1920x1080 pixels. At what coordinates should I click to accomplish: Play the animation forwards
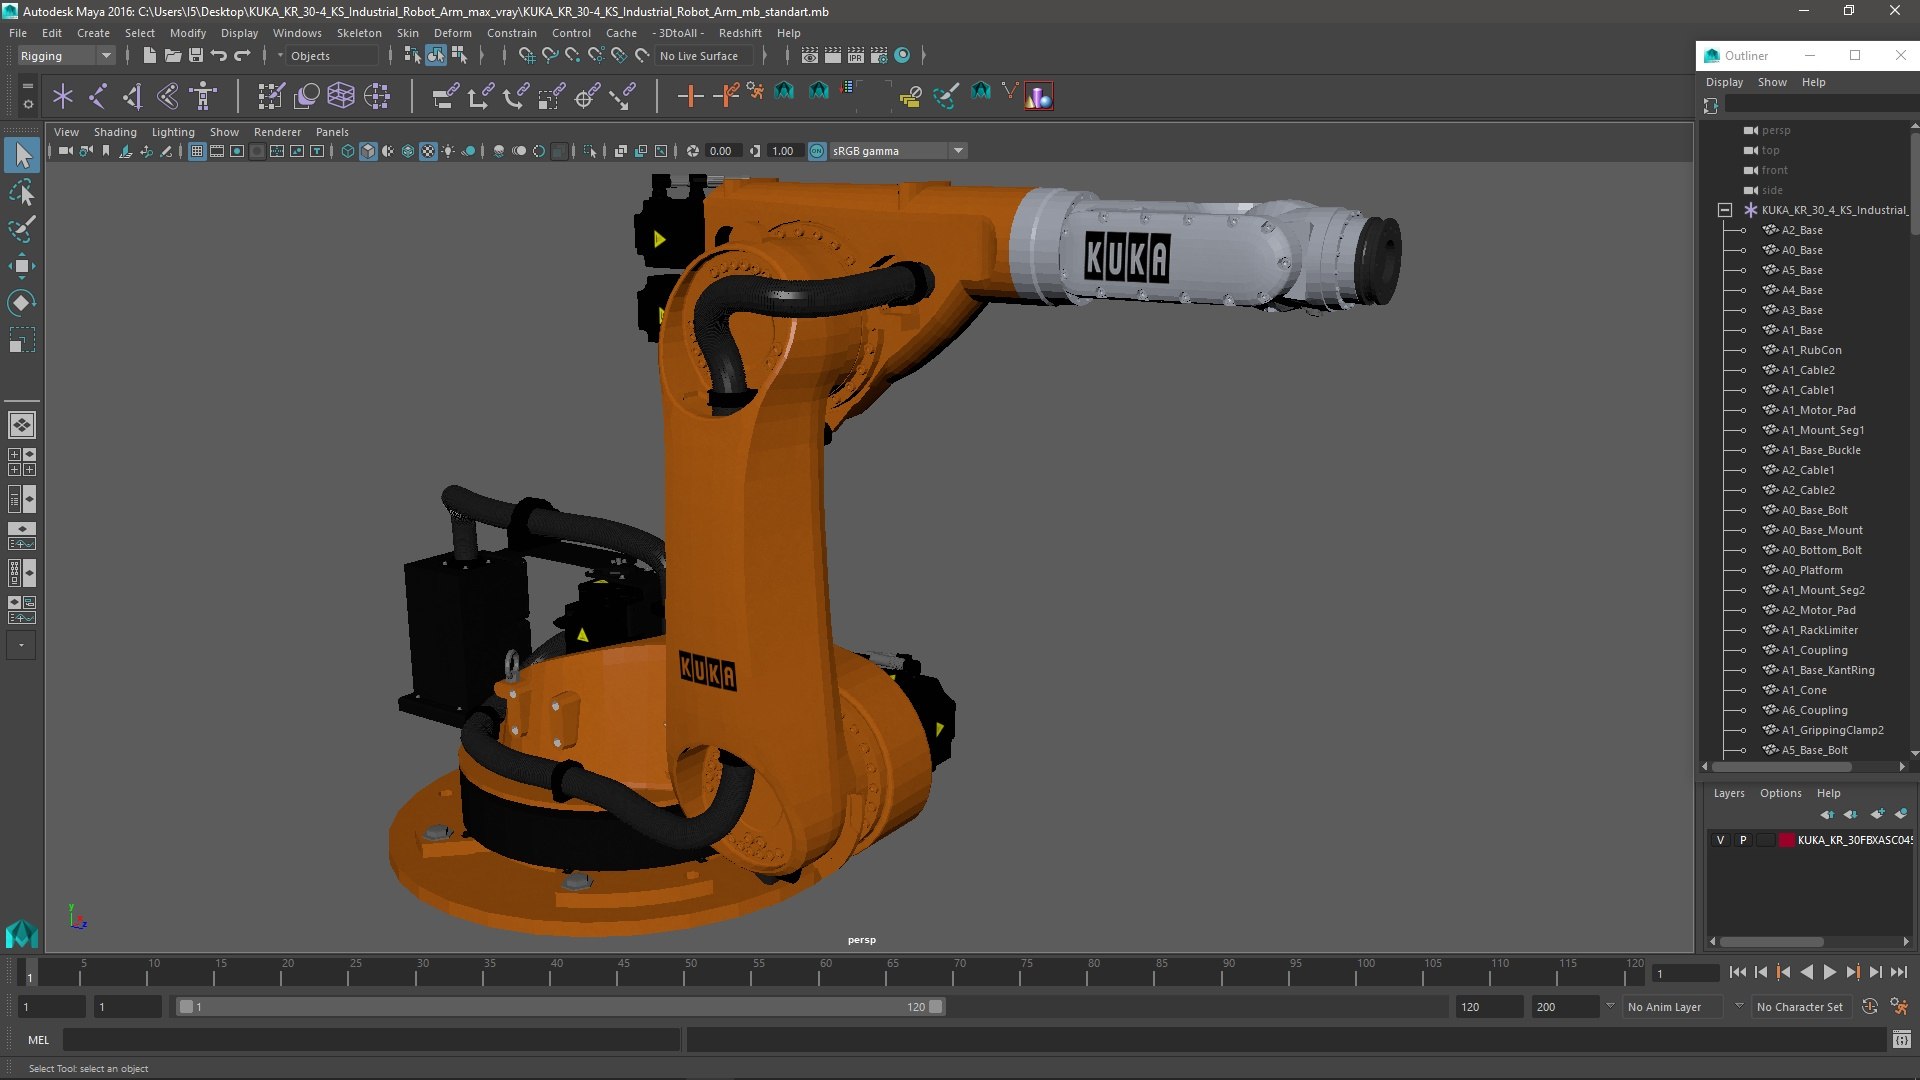[x=1829, y=972]
